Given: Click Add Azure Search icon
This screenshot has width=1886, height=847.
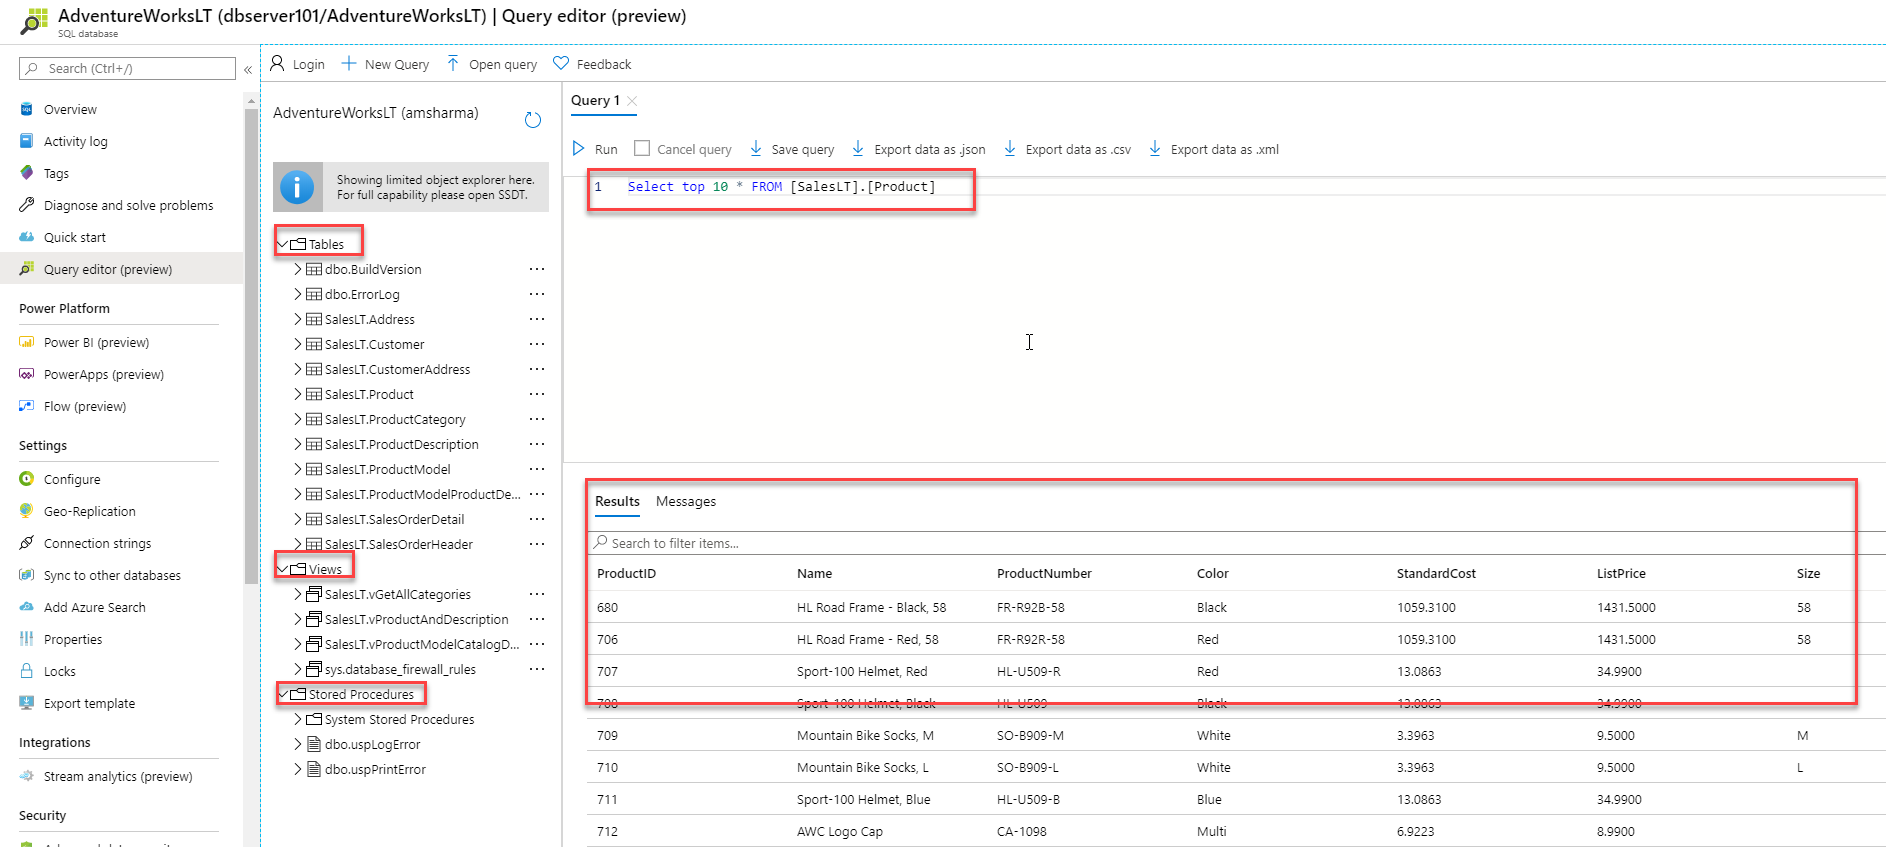Looking at the screenshot, I should pos(27,607).
